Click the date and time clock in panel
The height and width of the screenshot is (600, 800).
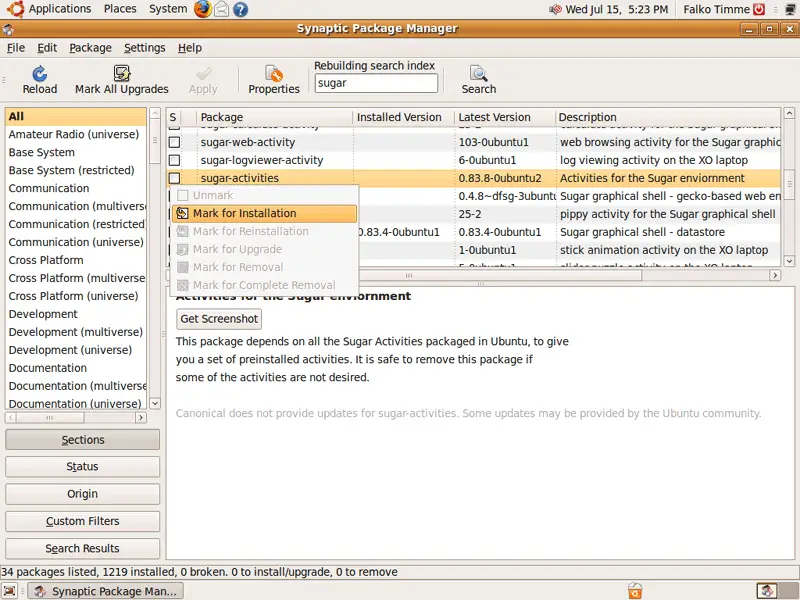coord(616,9)
